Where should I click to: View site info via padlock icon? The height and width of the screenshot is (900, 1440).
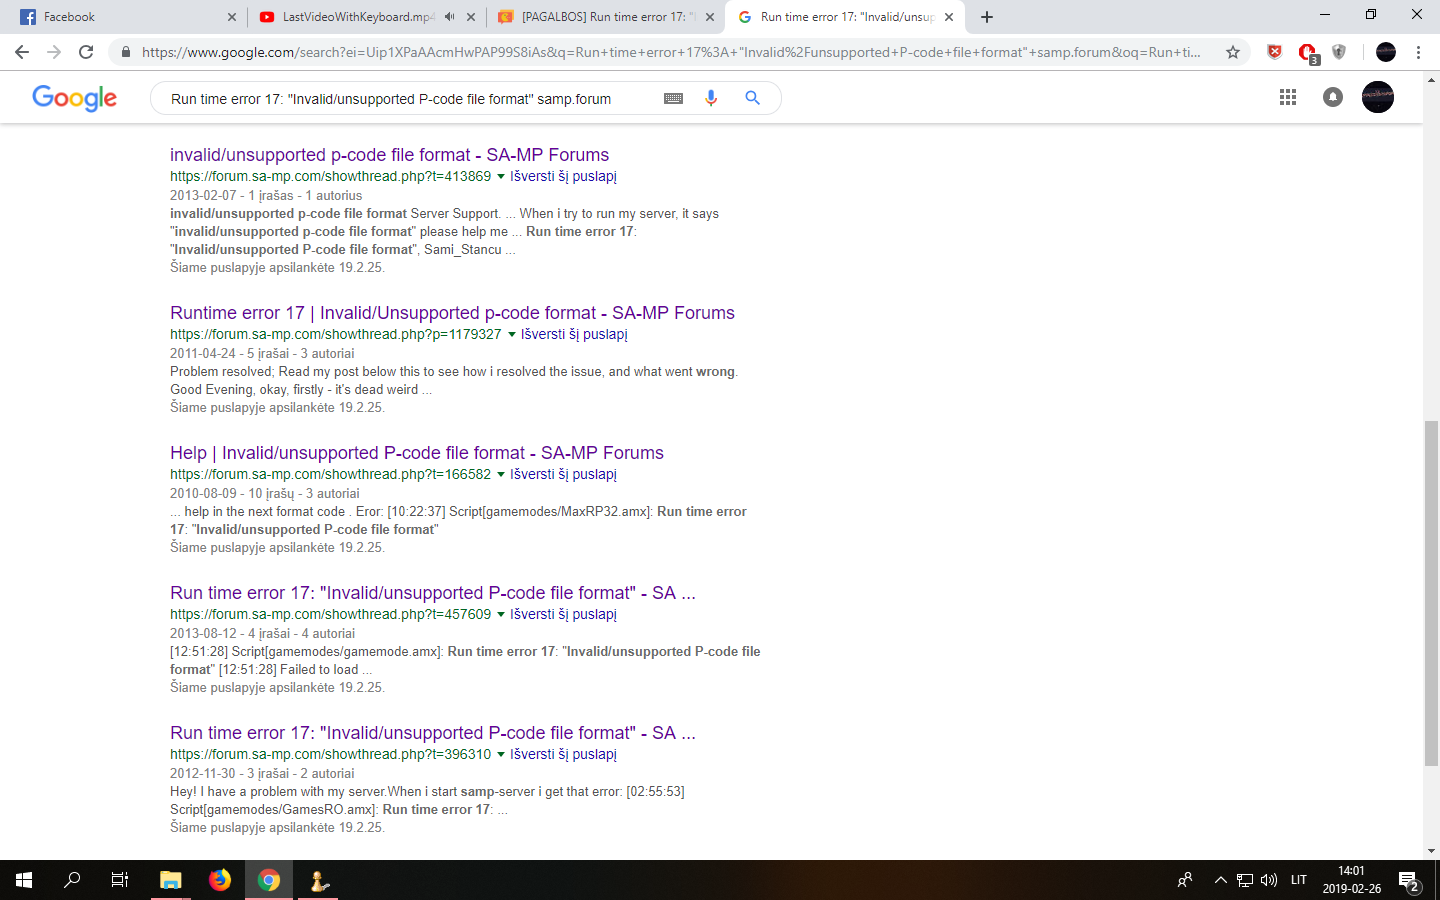(x=125, y=52)
